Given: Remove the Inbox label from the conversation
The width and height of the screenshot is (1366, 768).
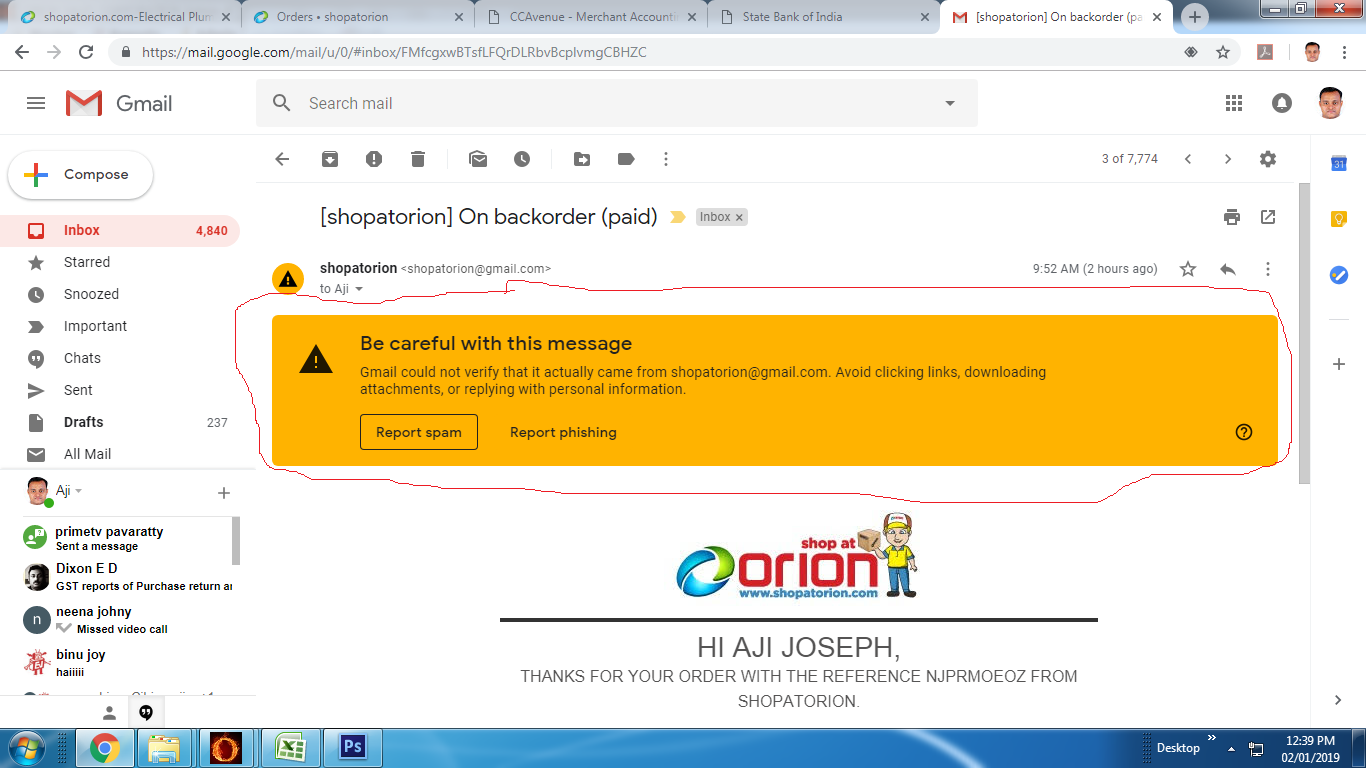Looking at the screenshot, I should click(x=740, y=217).
